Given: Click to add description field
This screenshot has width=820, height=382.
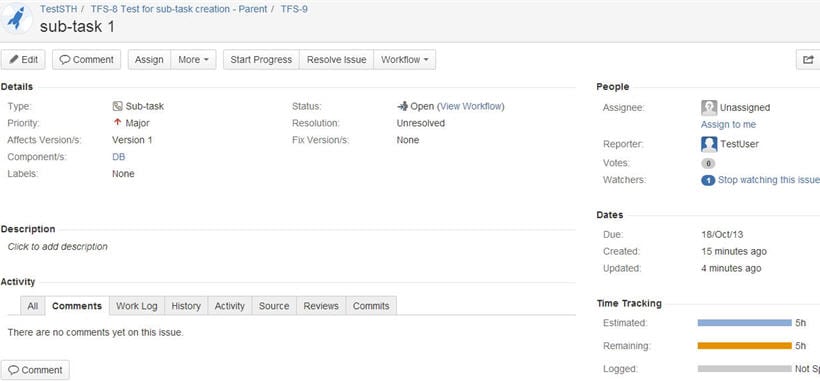Looking at the screenshot, I should 58,246.
